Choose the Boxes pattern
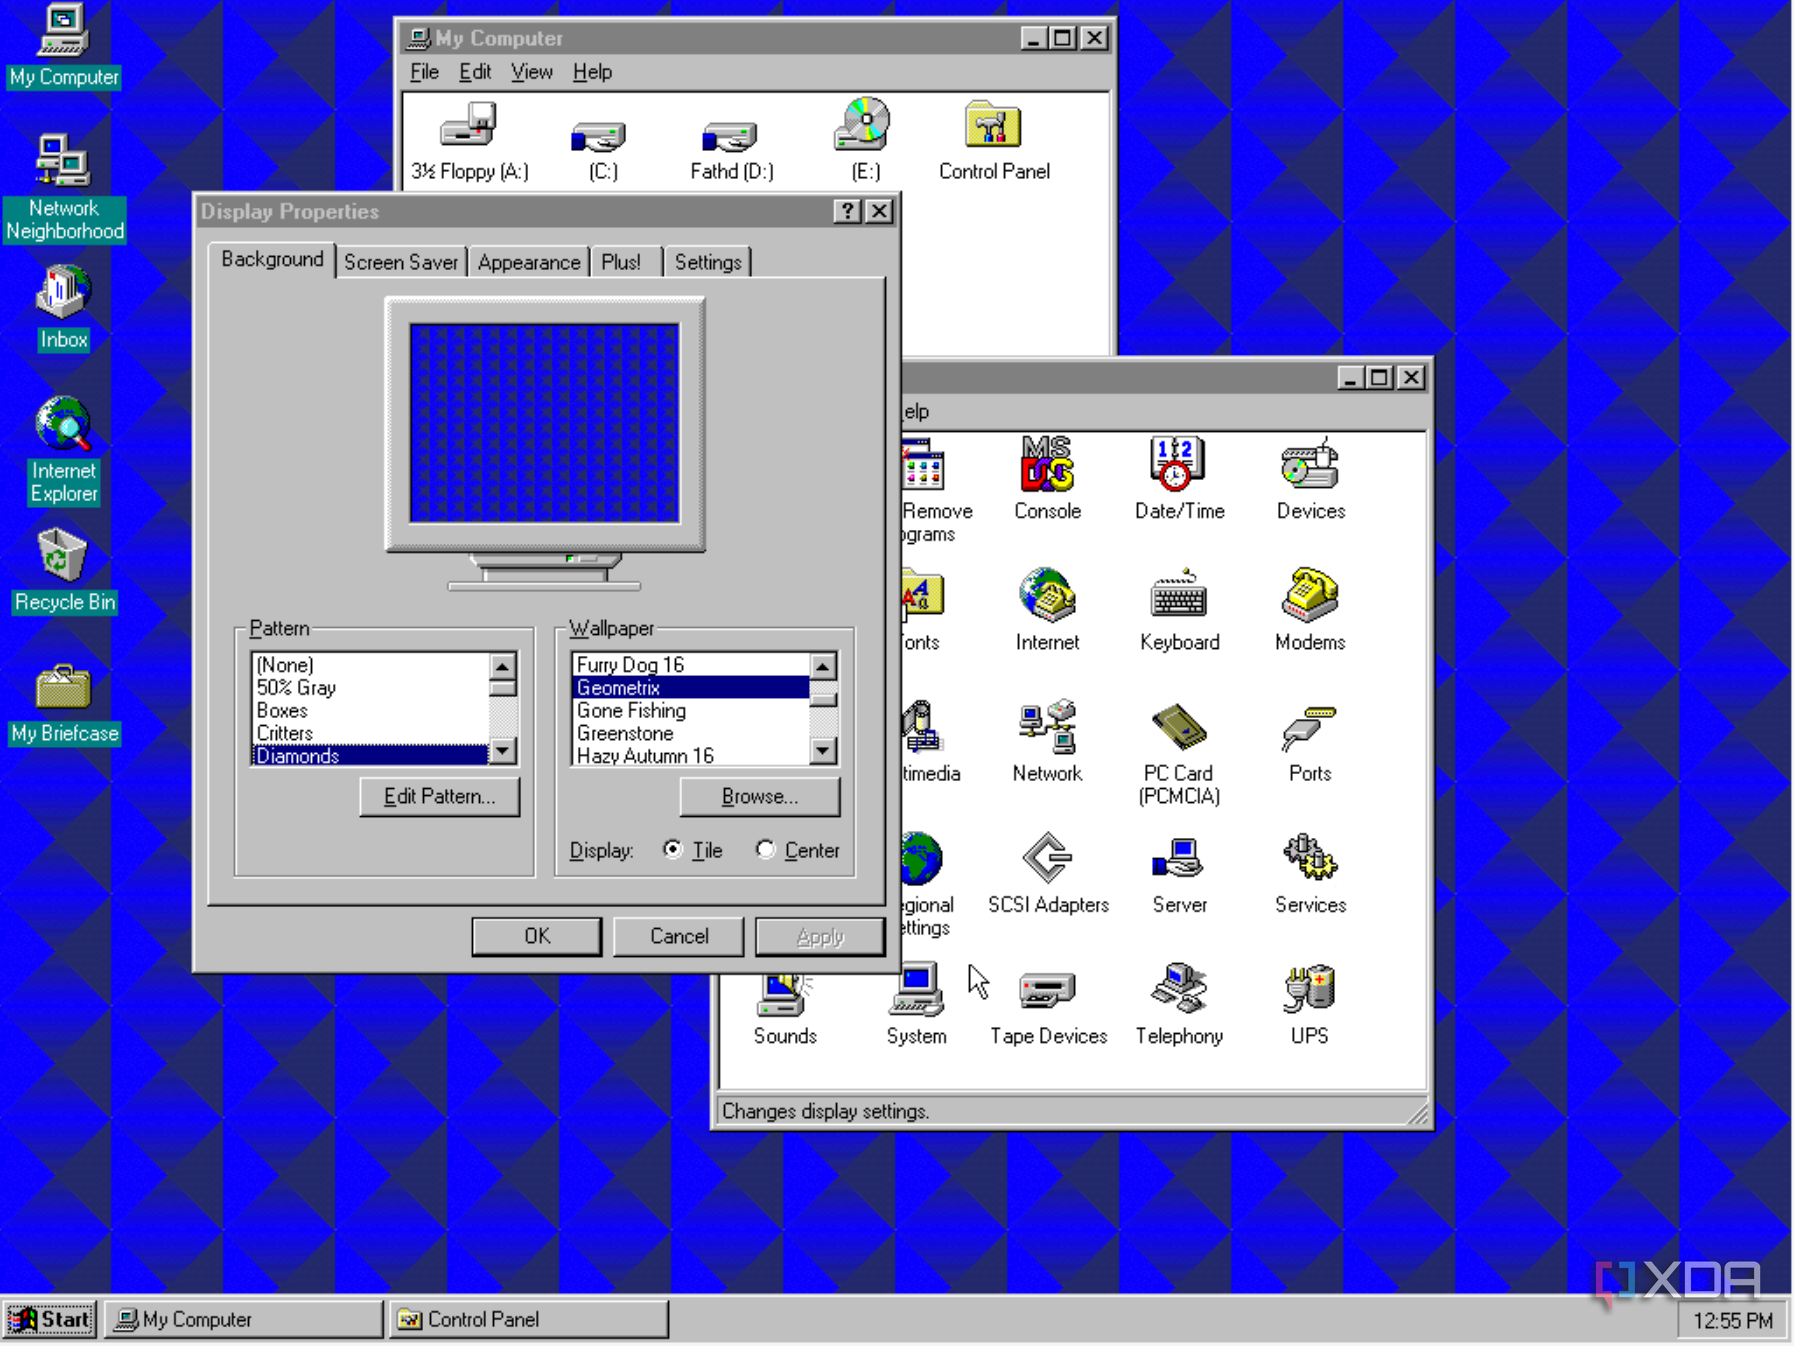1794x1346 pixels. [371, 710]
